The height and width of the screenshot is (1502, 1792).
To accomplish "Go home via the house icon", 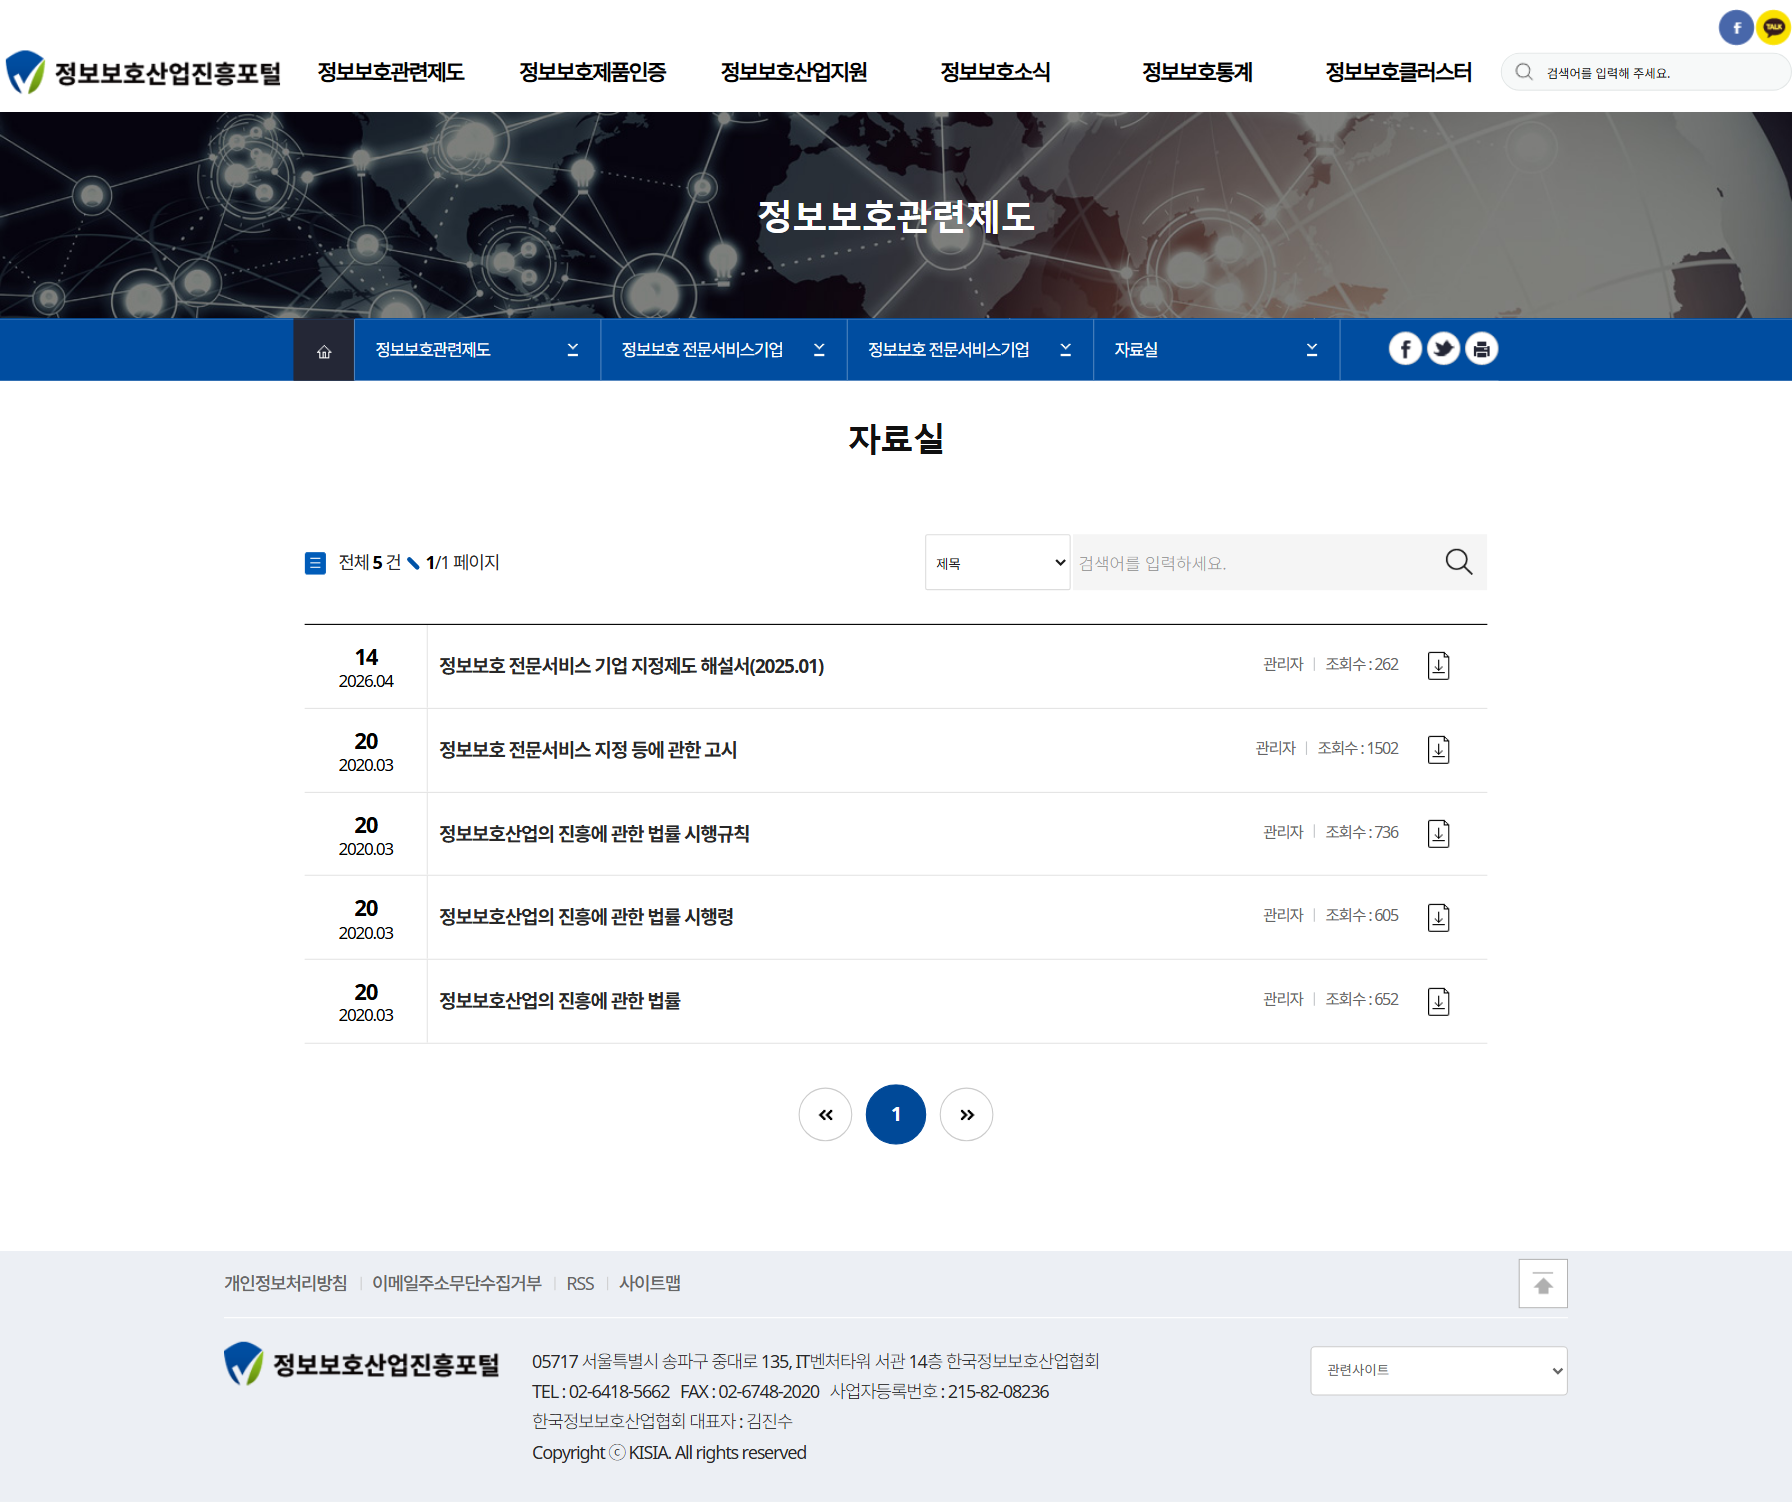I will [324, 351].
